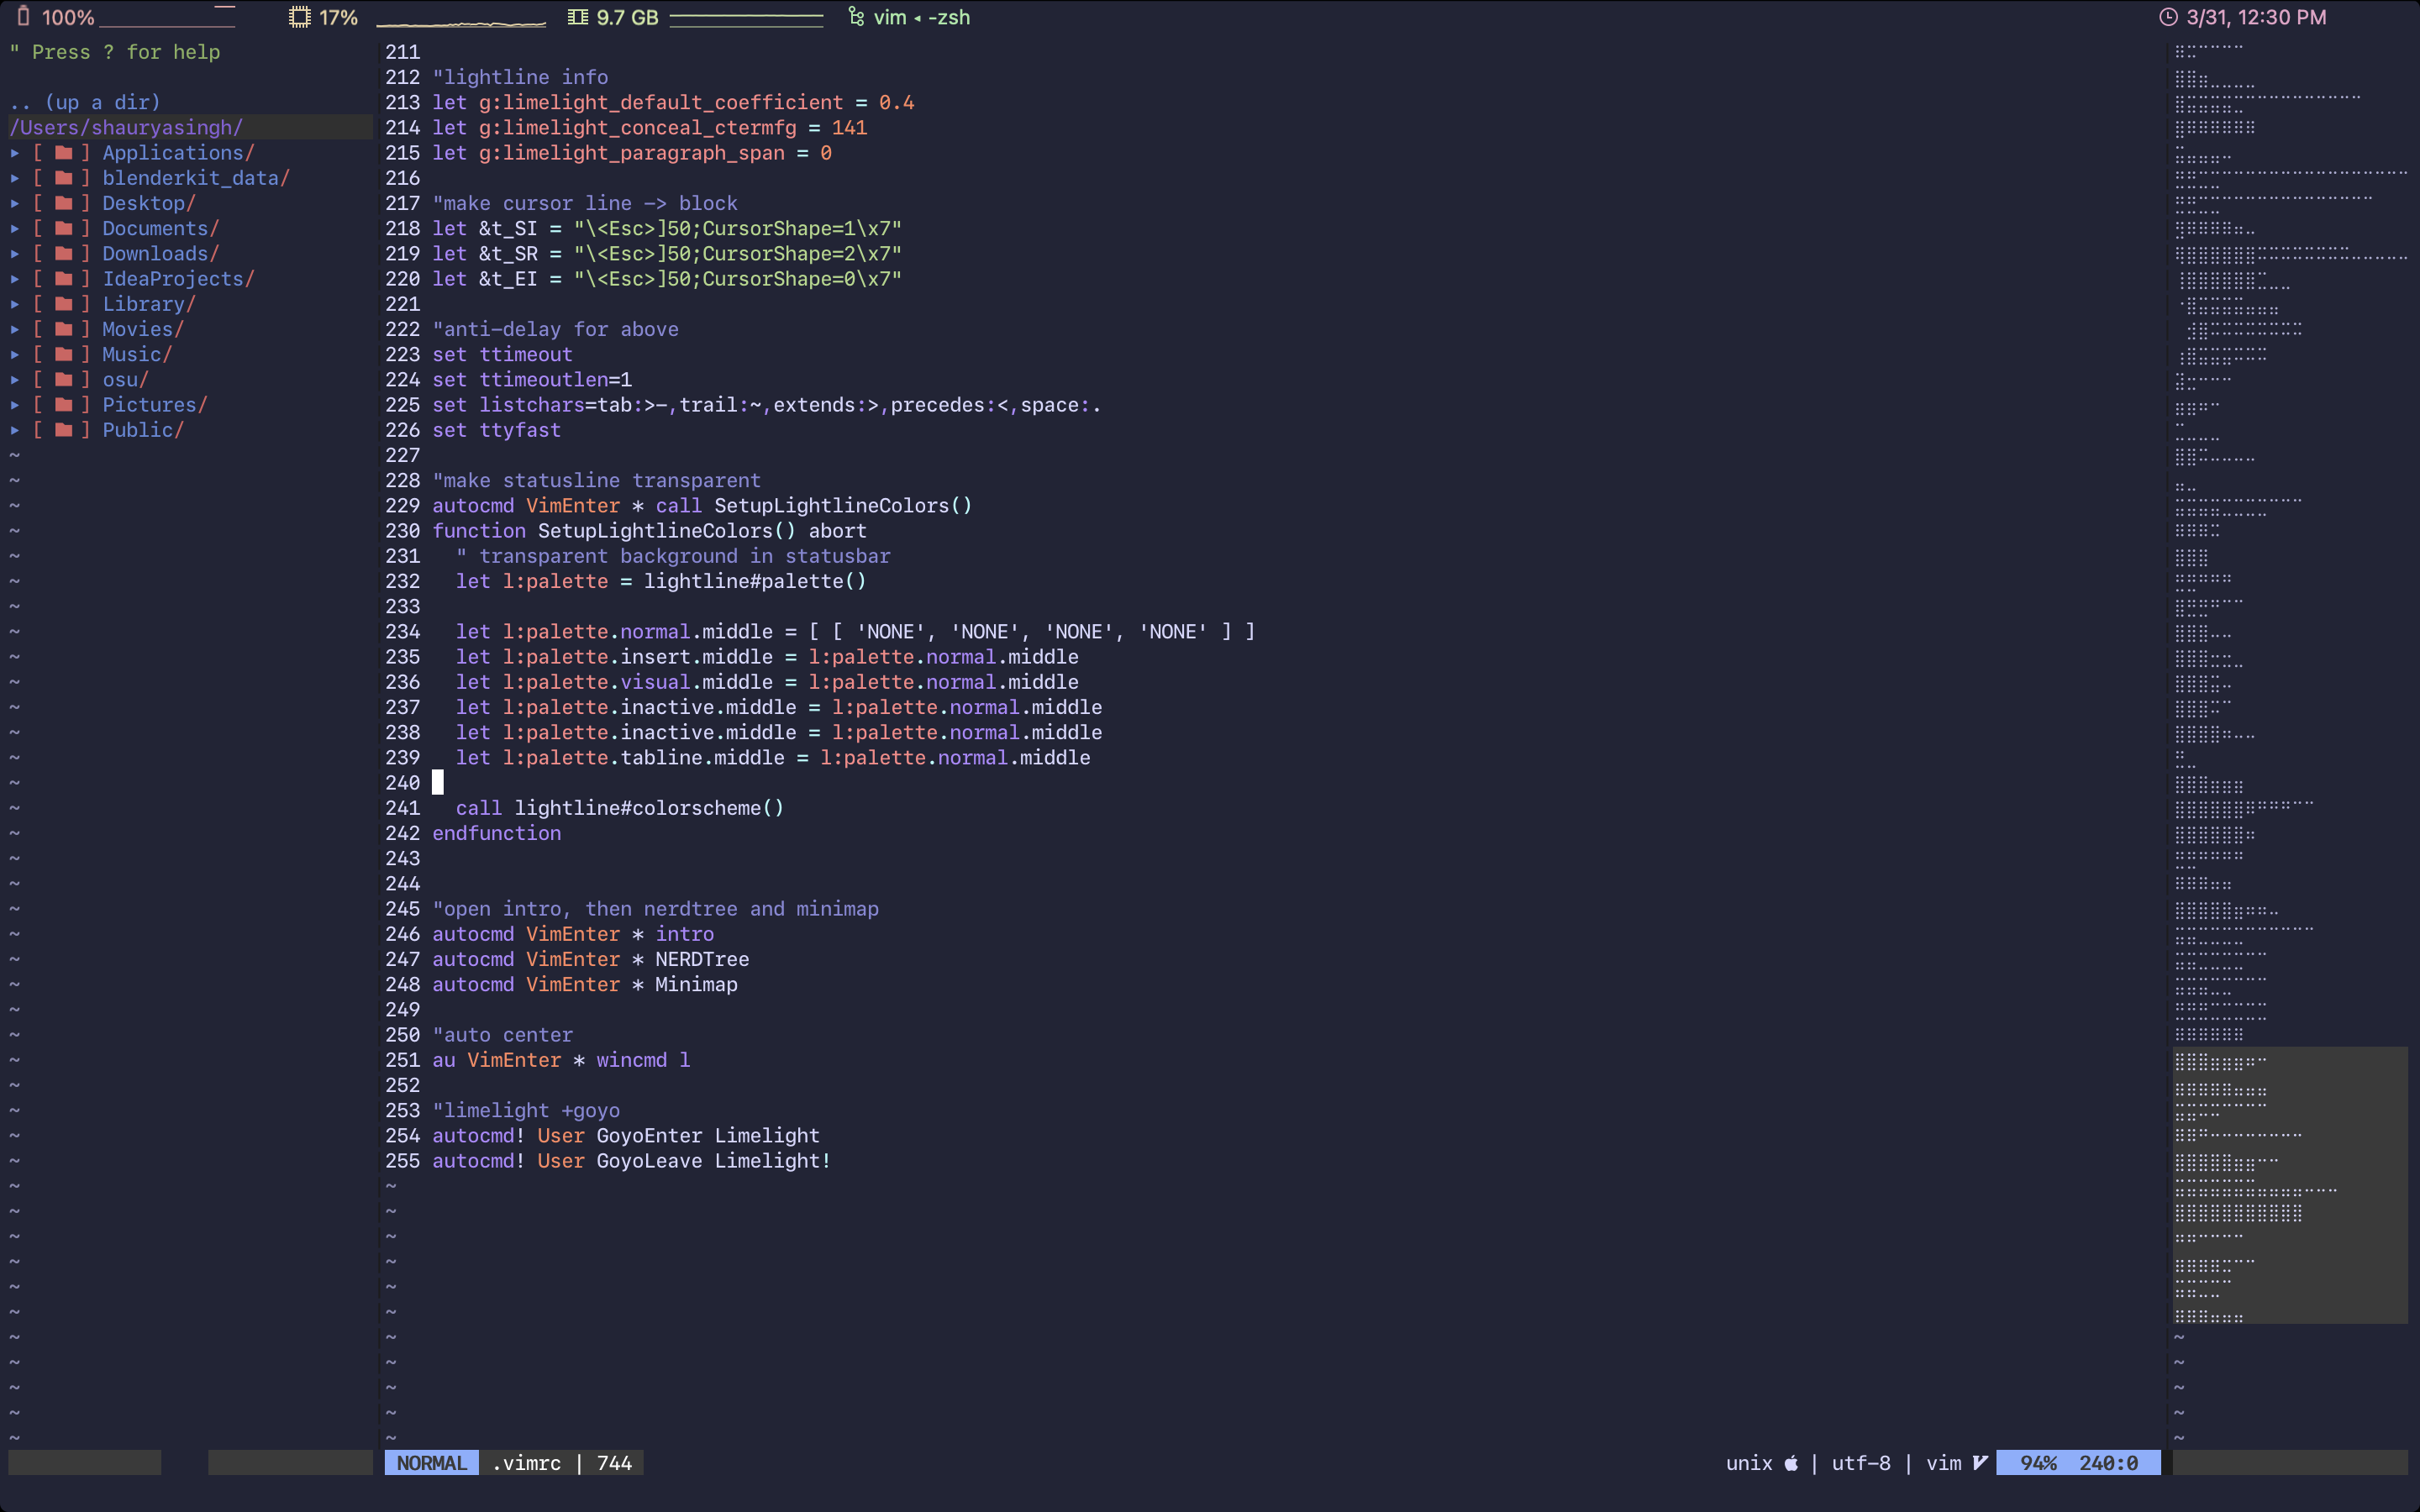Expand the Downloads/ tree node

pos(15,253)
